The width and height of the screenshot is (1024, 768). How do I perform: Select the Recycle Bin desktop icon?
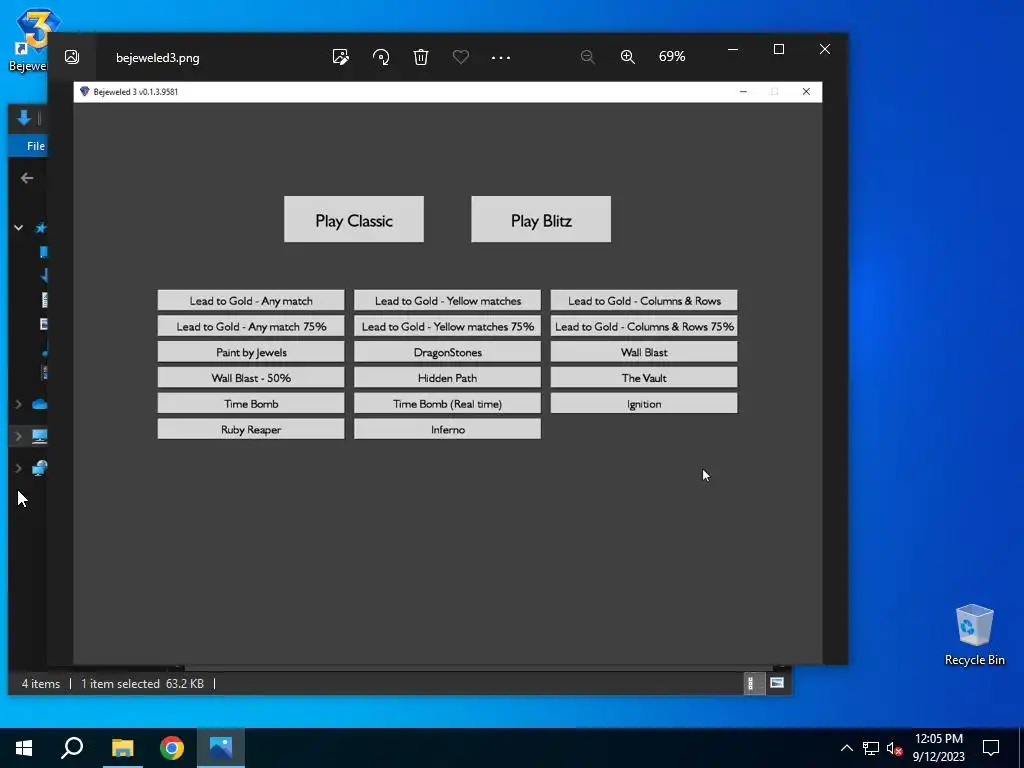point(974,635)
